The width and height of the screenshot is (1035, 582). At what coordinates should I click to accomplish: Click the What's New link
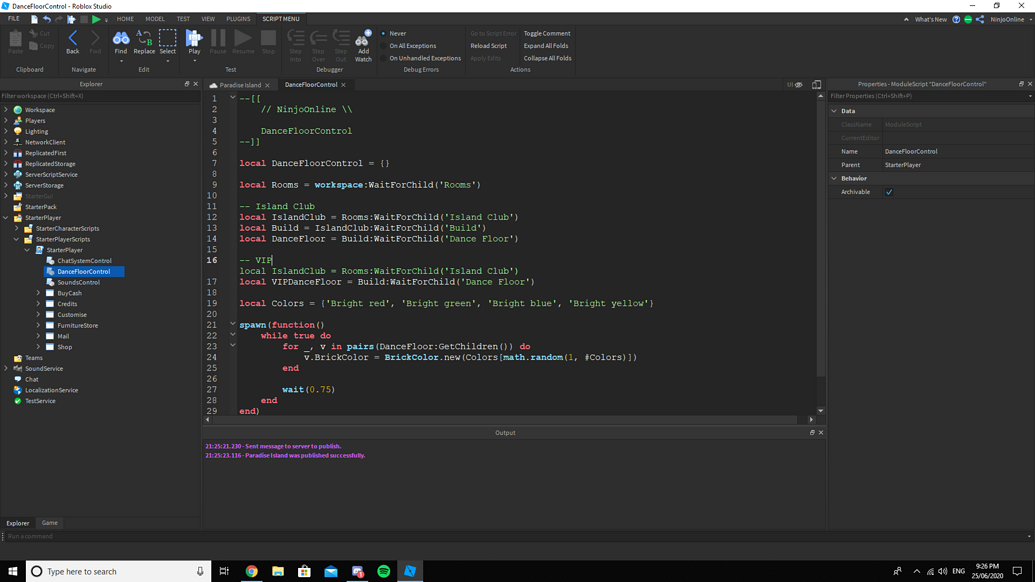tap(930, 19)
